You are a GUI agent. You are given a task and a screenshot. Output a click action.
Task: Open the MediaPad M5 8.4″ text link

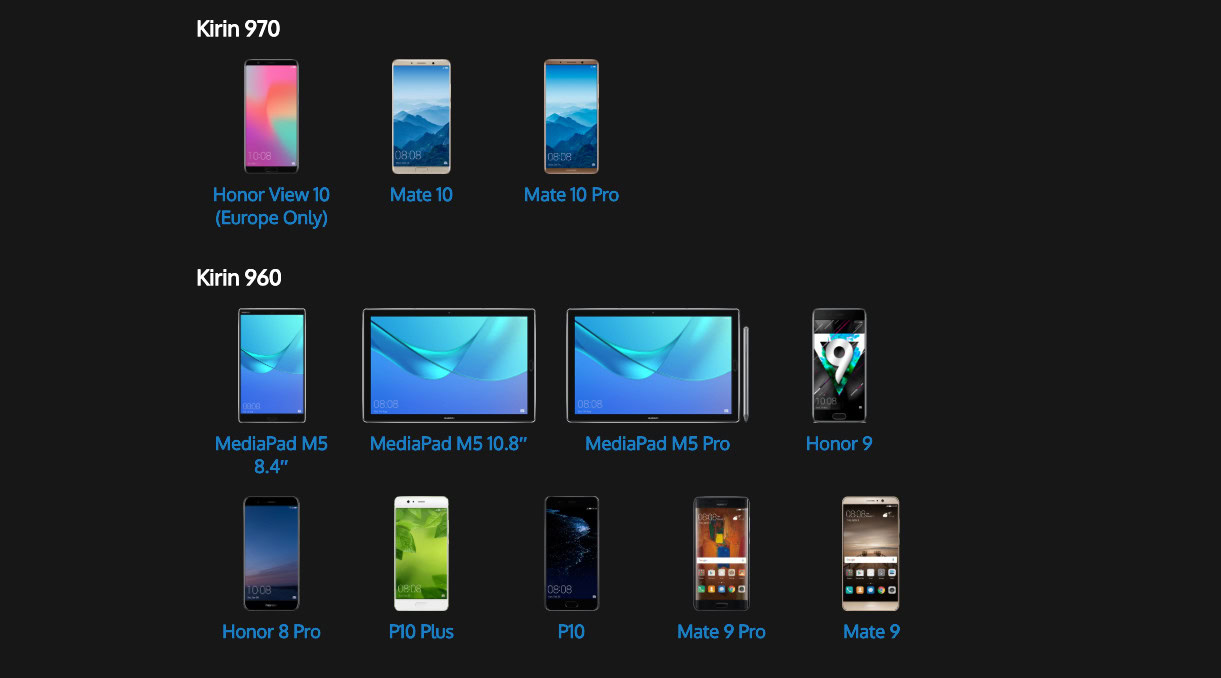coord(271,455)
